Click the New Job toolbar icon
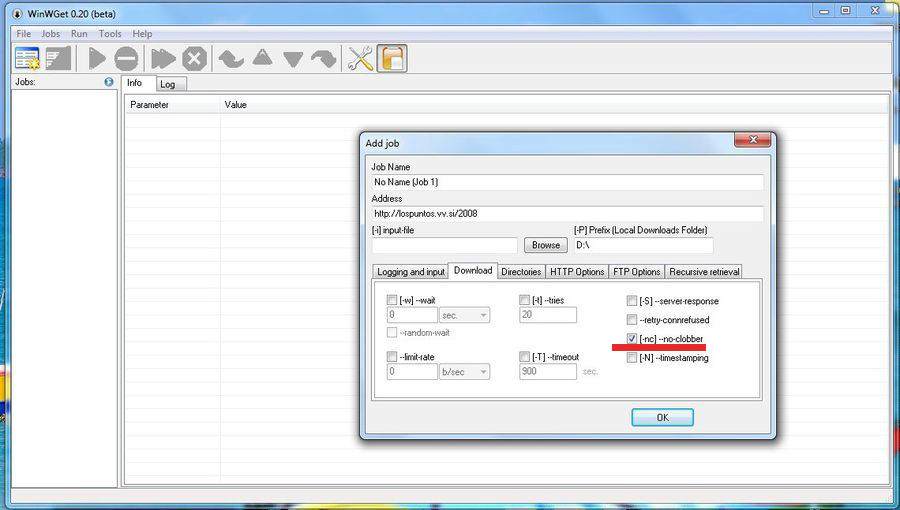Image resolution: width=900 pixels, height=510 pixels. pyautogui.click(x=27, y=59)
